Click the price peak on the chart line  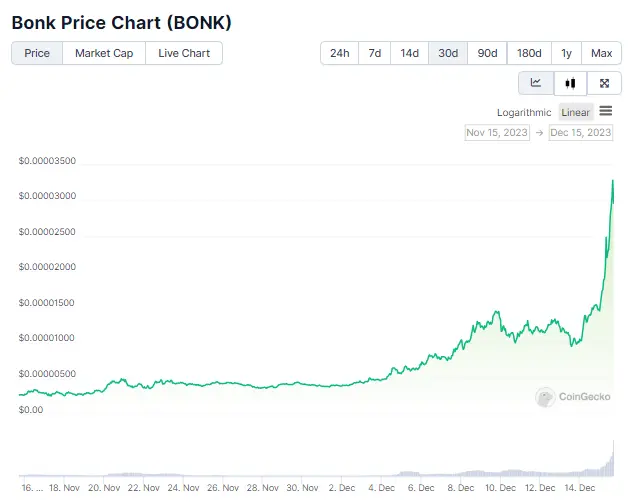pyautogui.click(x=613, y=180)
